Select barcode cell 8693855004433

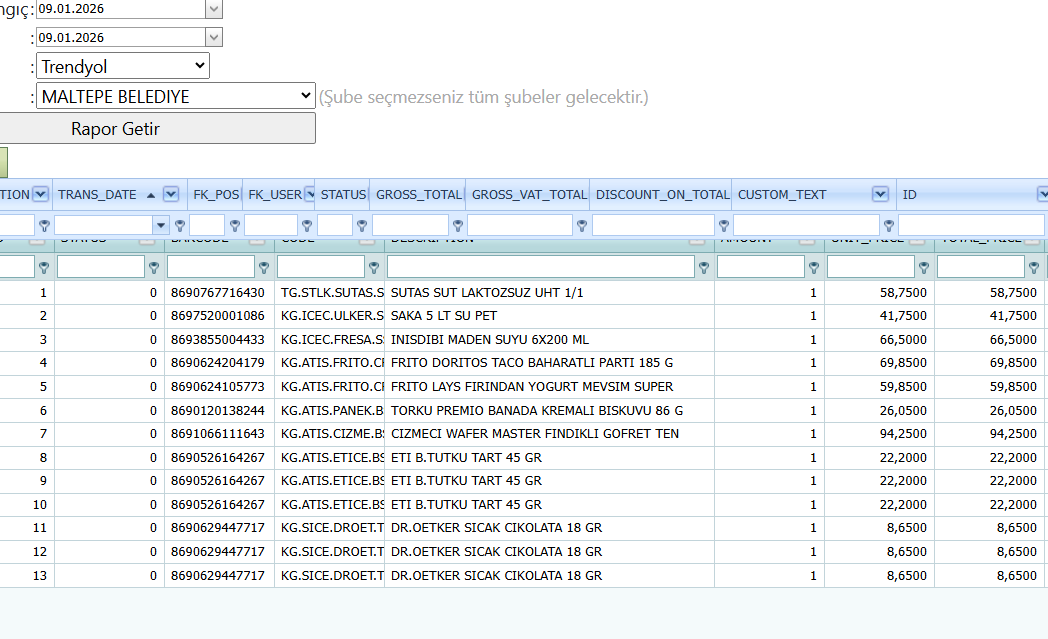click(x=220, y=340)
